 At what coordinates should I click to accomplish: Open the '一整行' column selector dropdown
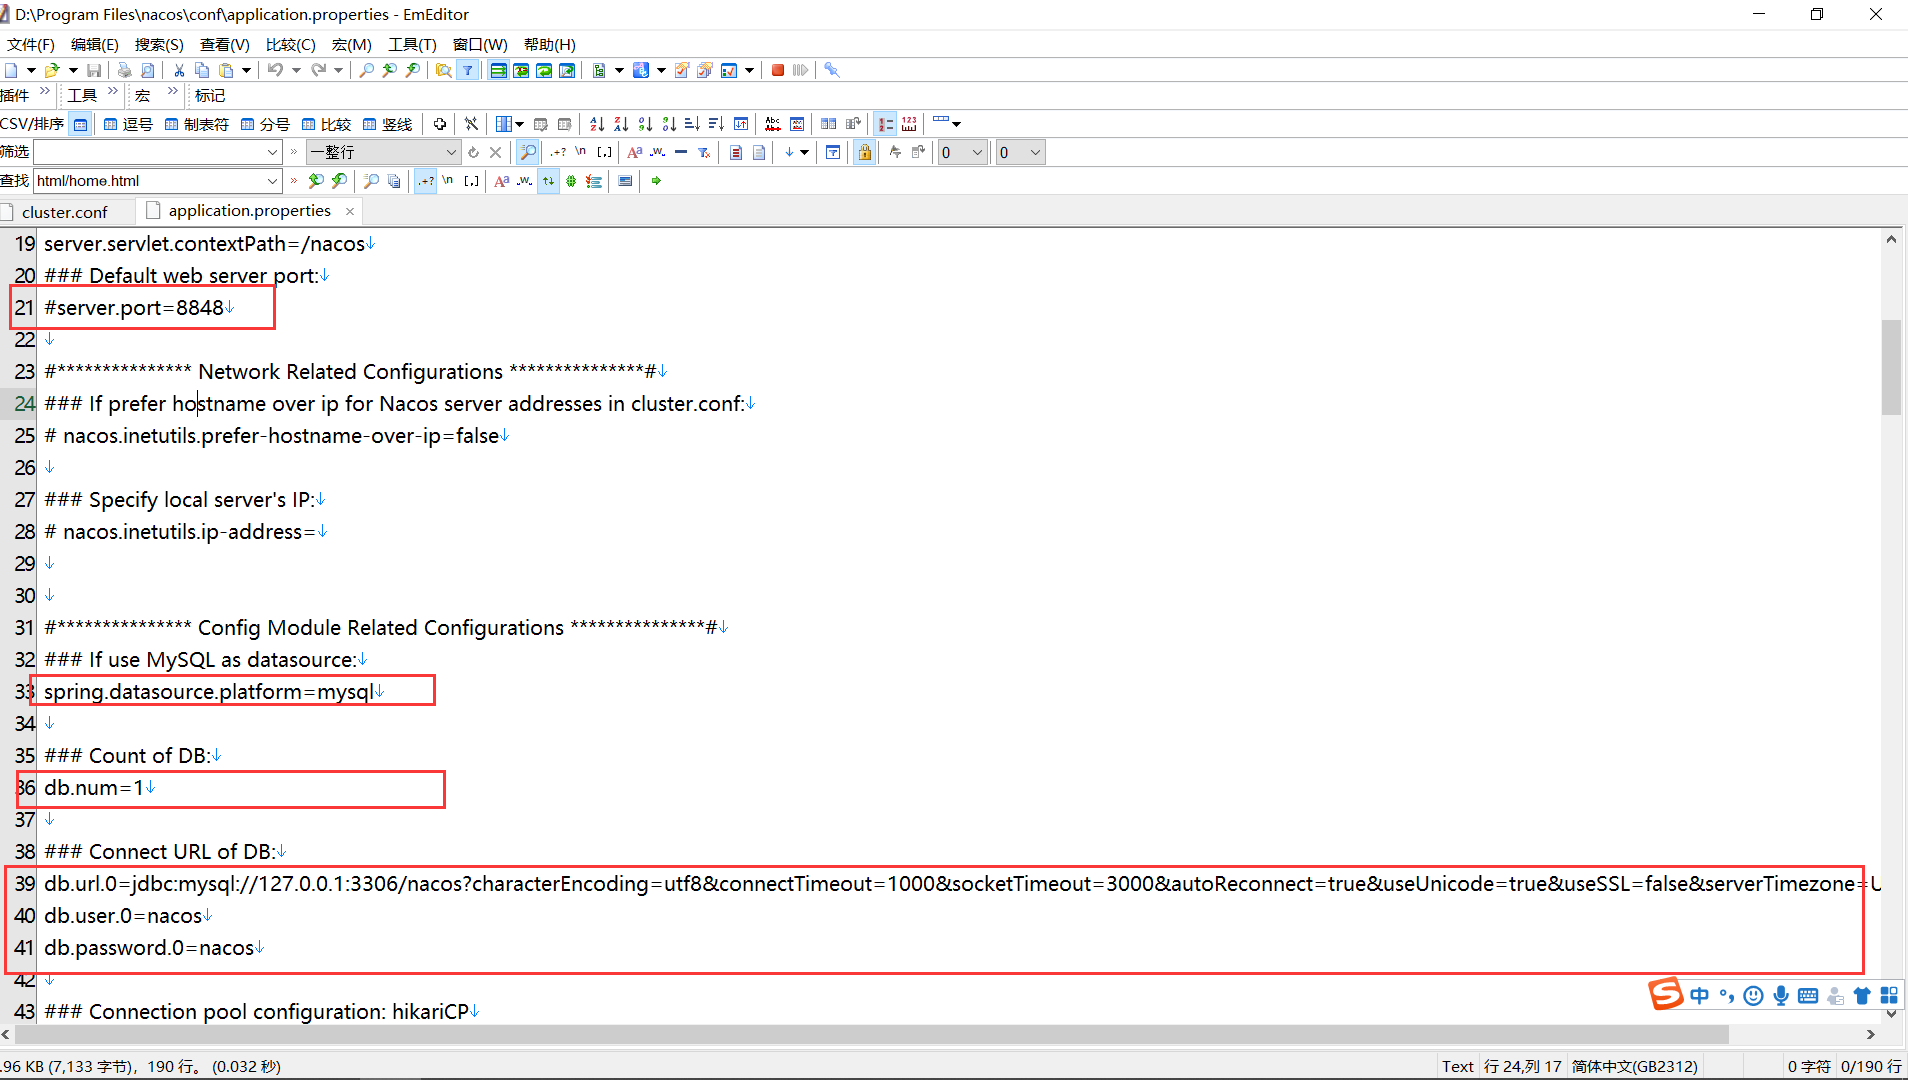(451, 152)
